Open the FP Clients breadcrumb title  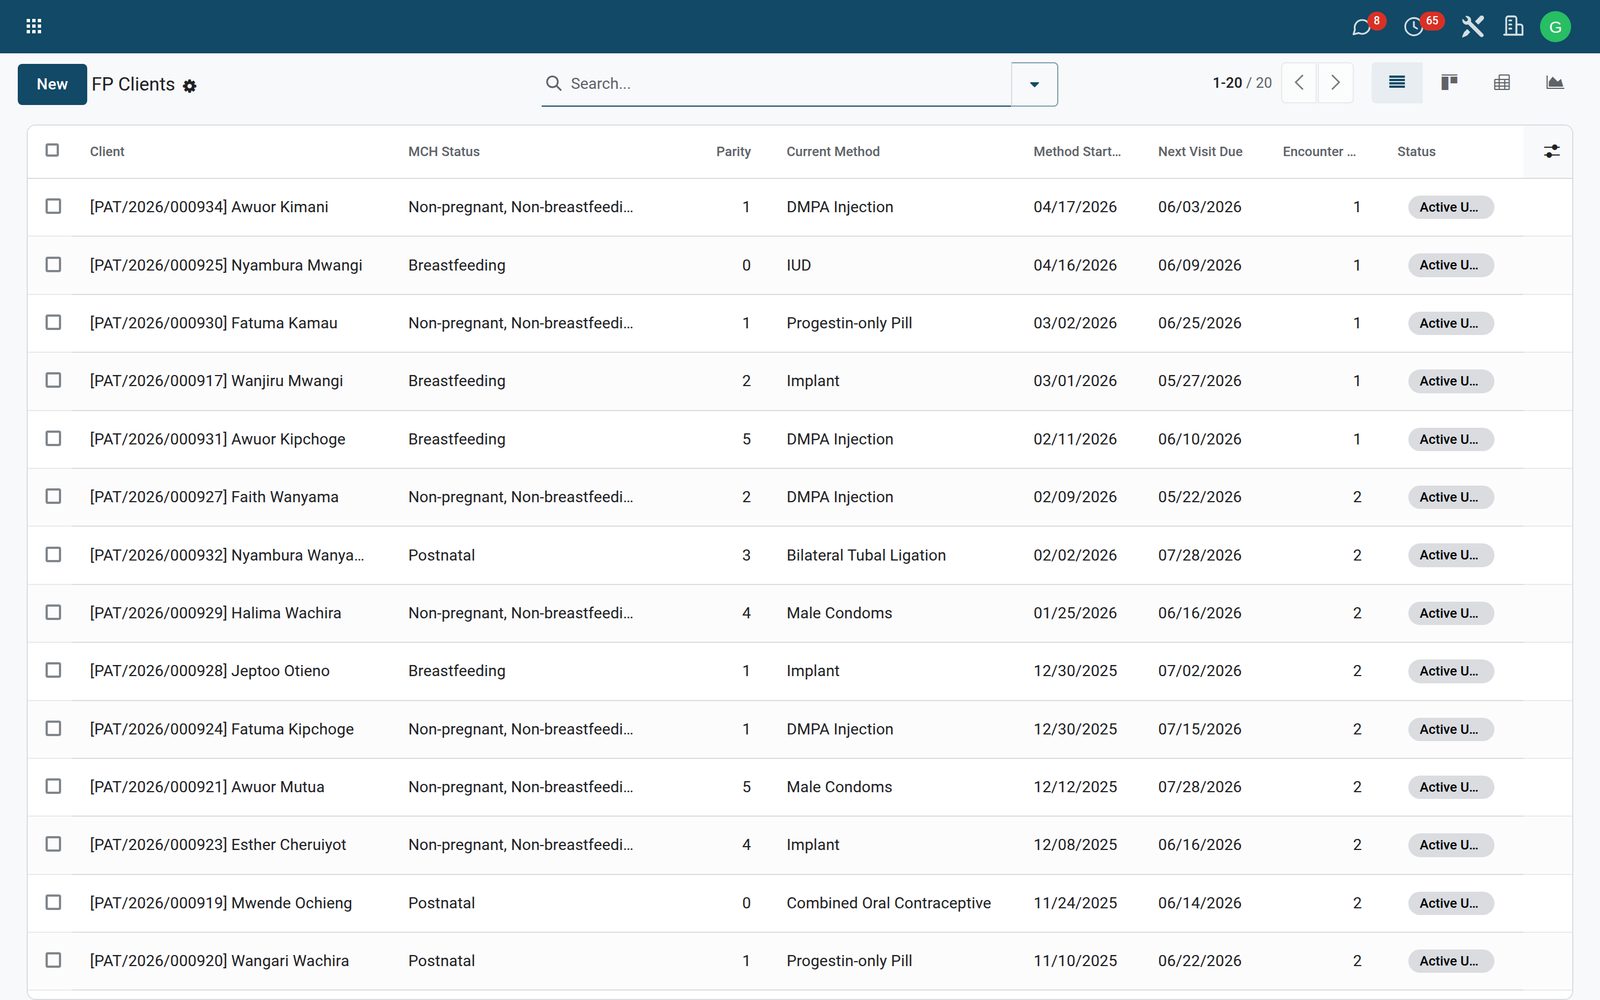point(133,84)
